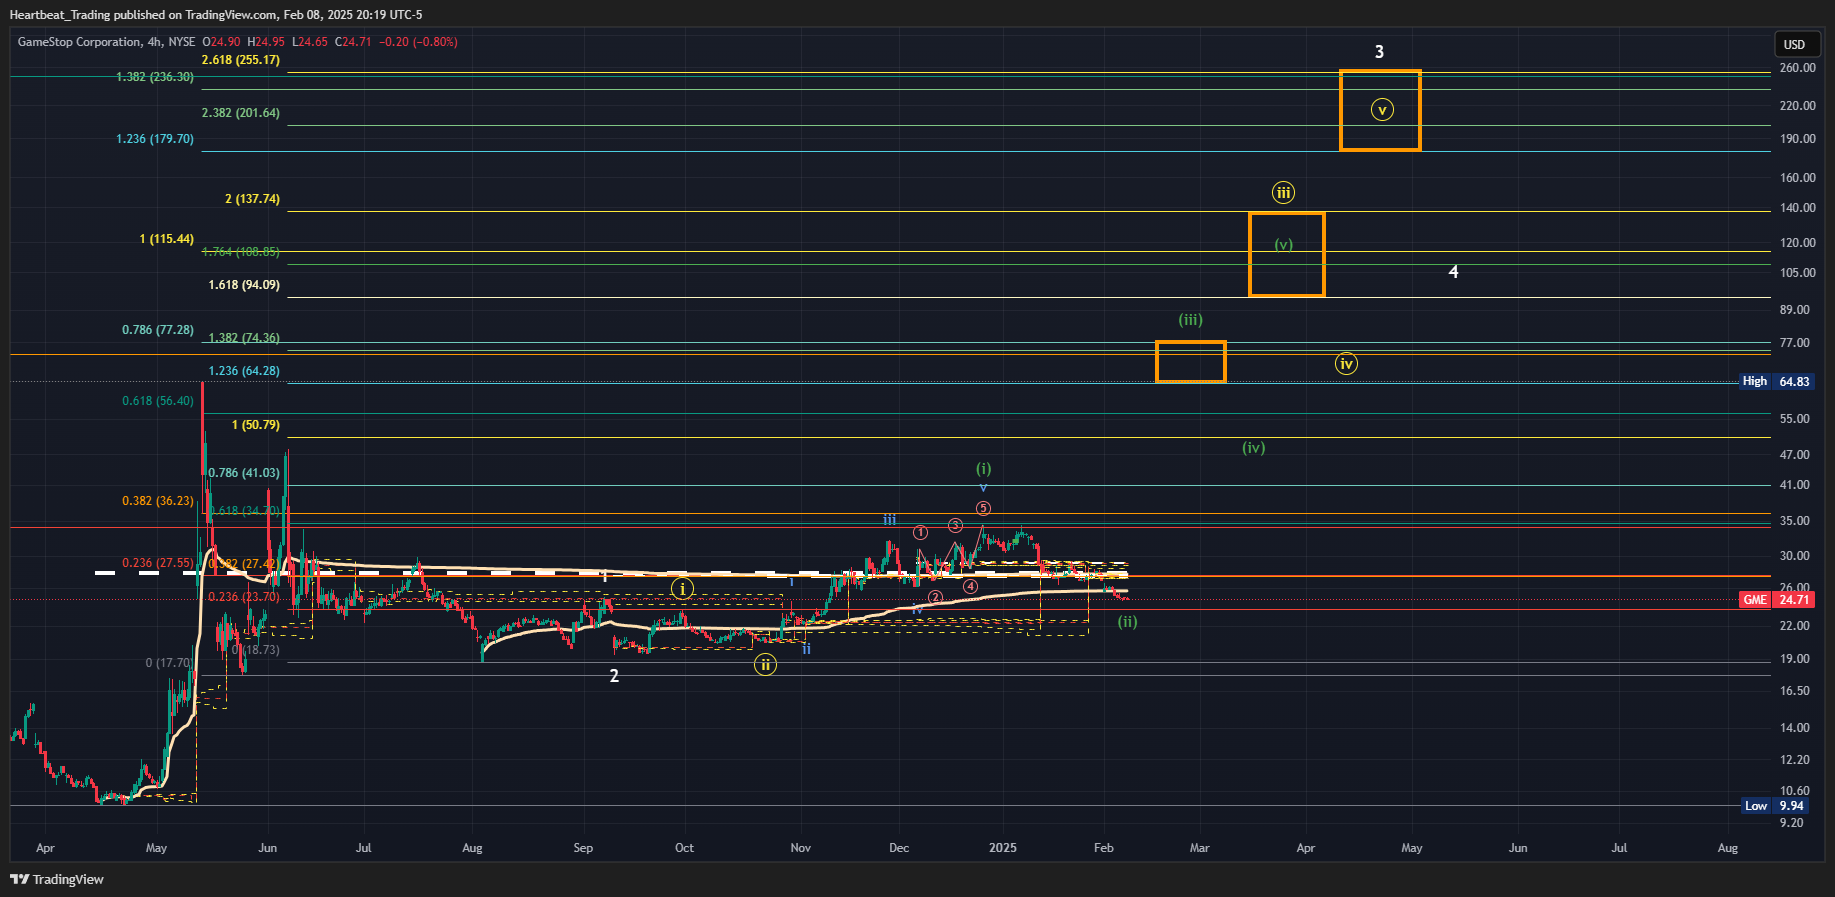
Task: Click the GameStop Corporation symbol title
Action: pyautogui.click(x=80, y=42)
